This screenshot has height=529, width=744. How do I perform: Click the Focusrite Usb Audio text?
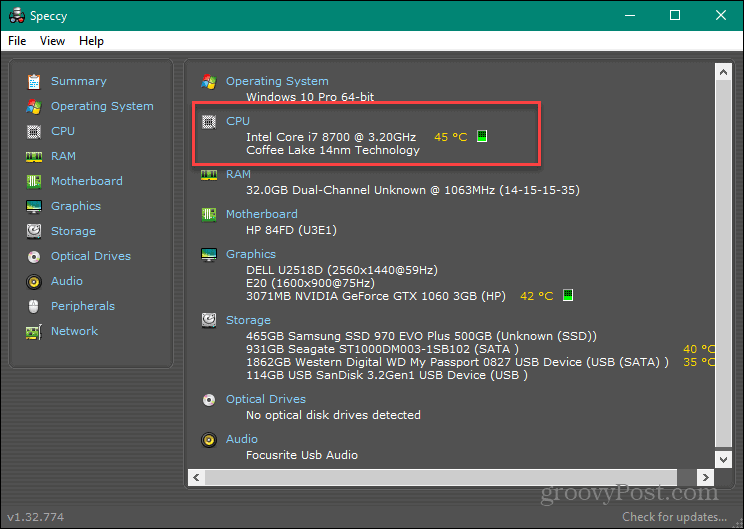point(302,455)
